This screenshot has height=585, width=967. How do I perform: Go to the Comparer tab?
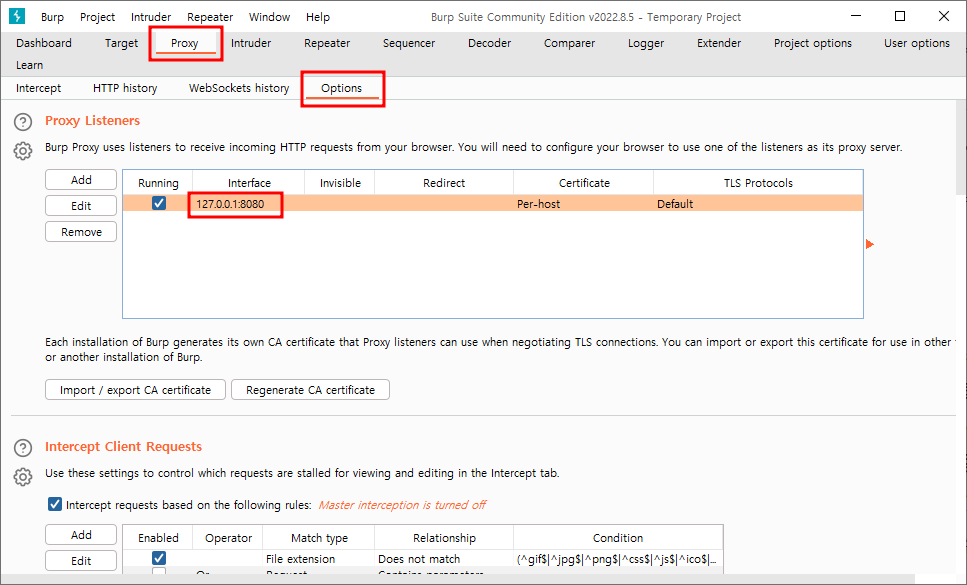(x=569, y=43)
